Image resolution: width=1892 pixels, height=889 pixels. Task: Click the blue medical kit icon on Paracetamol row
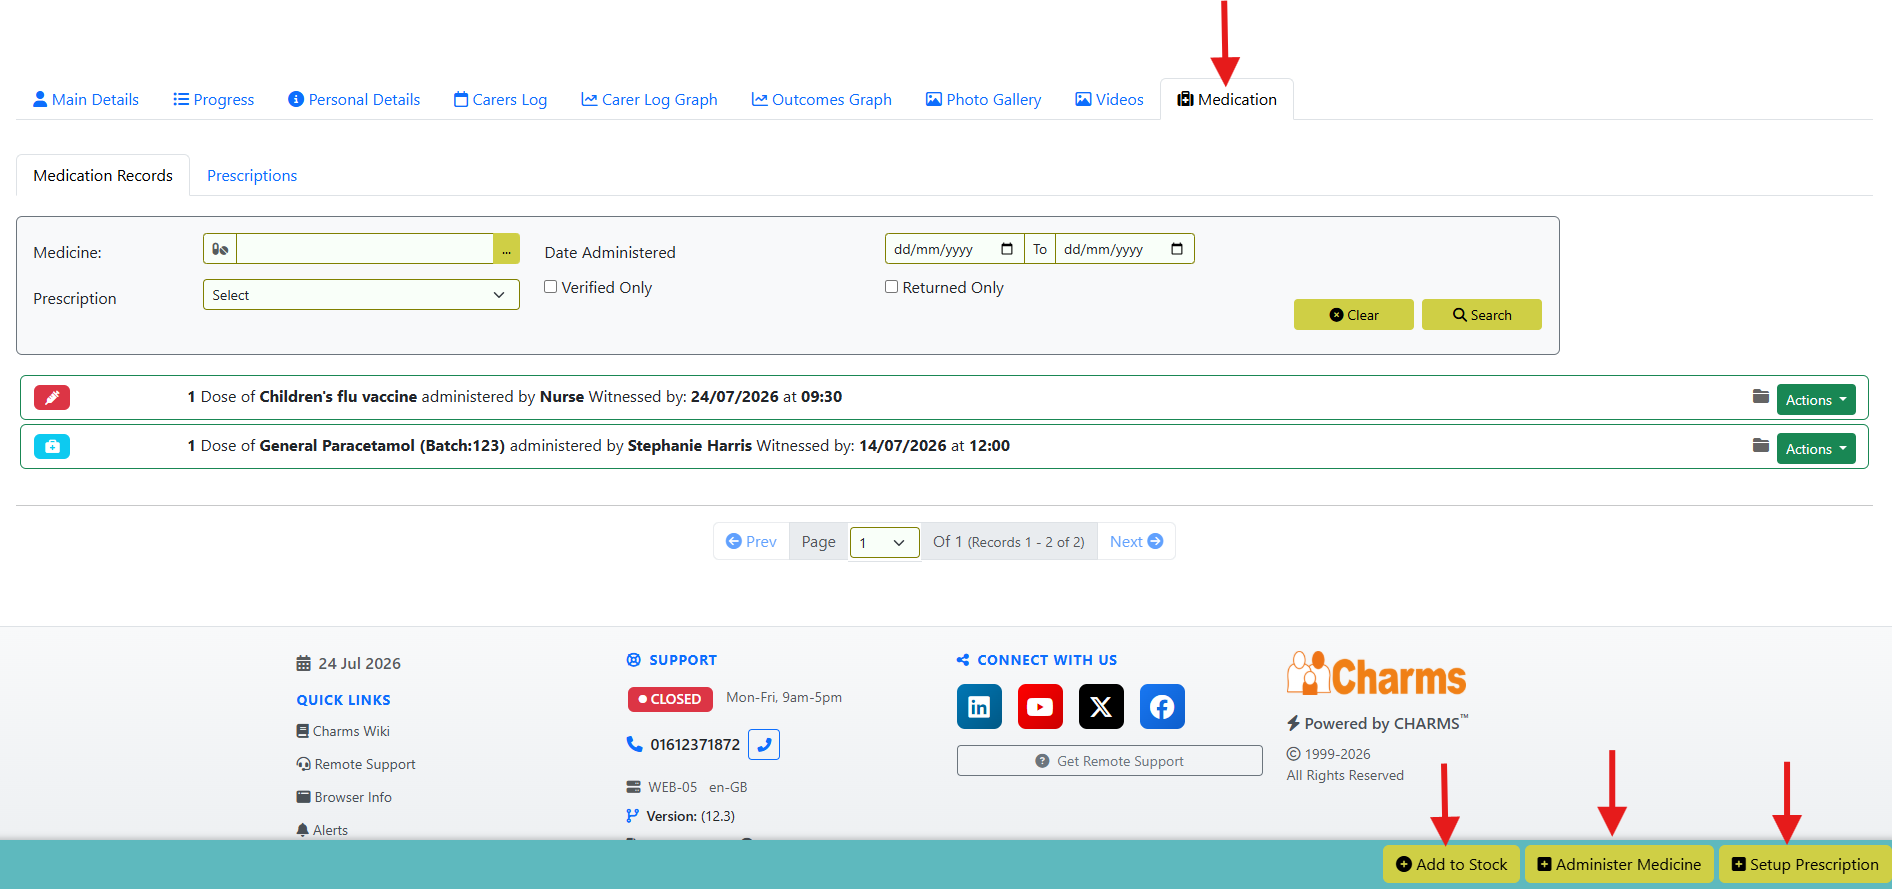(x=52, y=446)
